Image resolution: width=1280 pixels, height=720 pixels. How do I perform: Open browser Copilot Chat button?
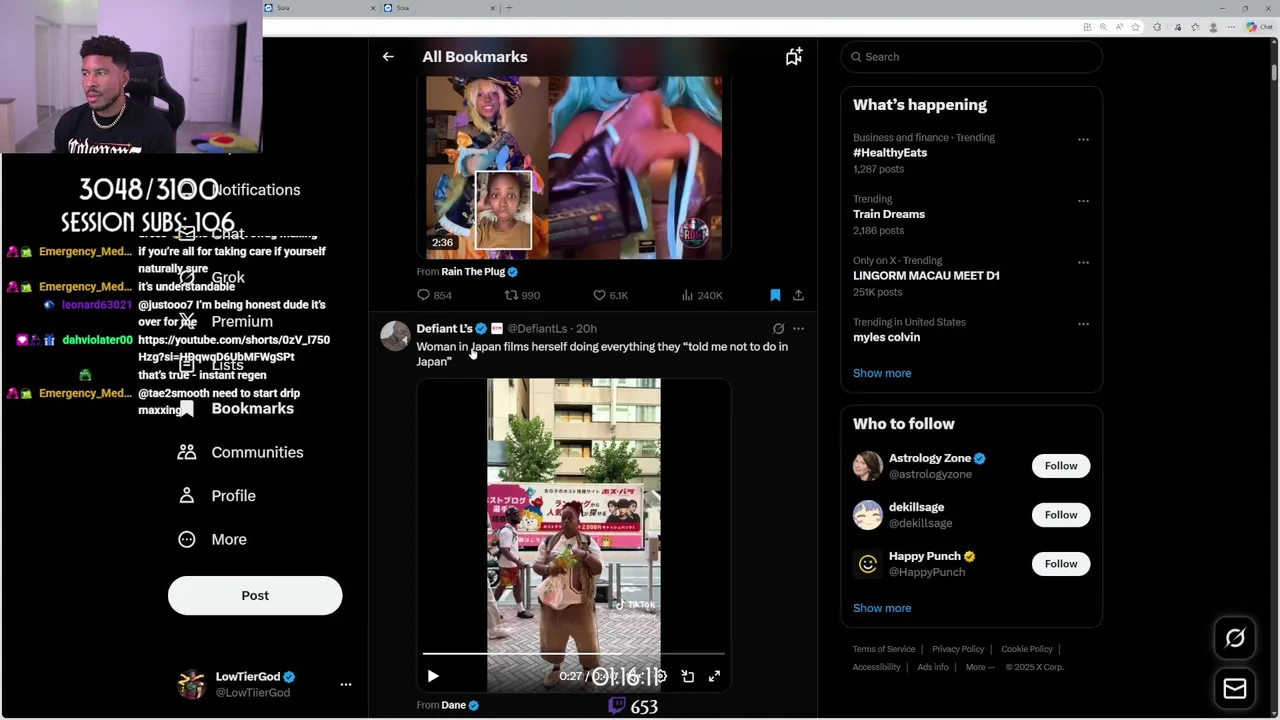pyautogui.click(x=1258, y=27)
